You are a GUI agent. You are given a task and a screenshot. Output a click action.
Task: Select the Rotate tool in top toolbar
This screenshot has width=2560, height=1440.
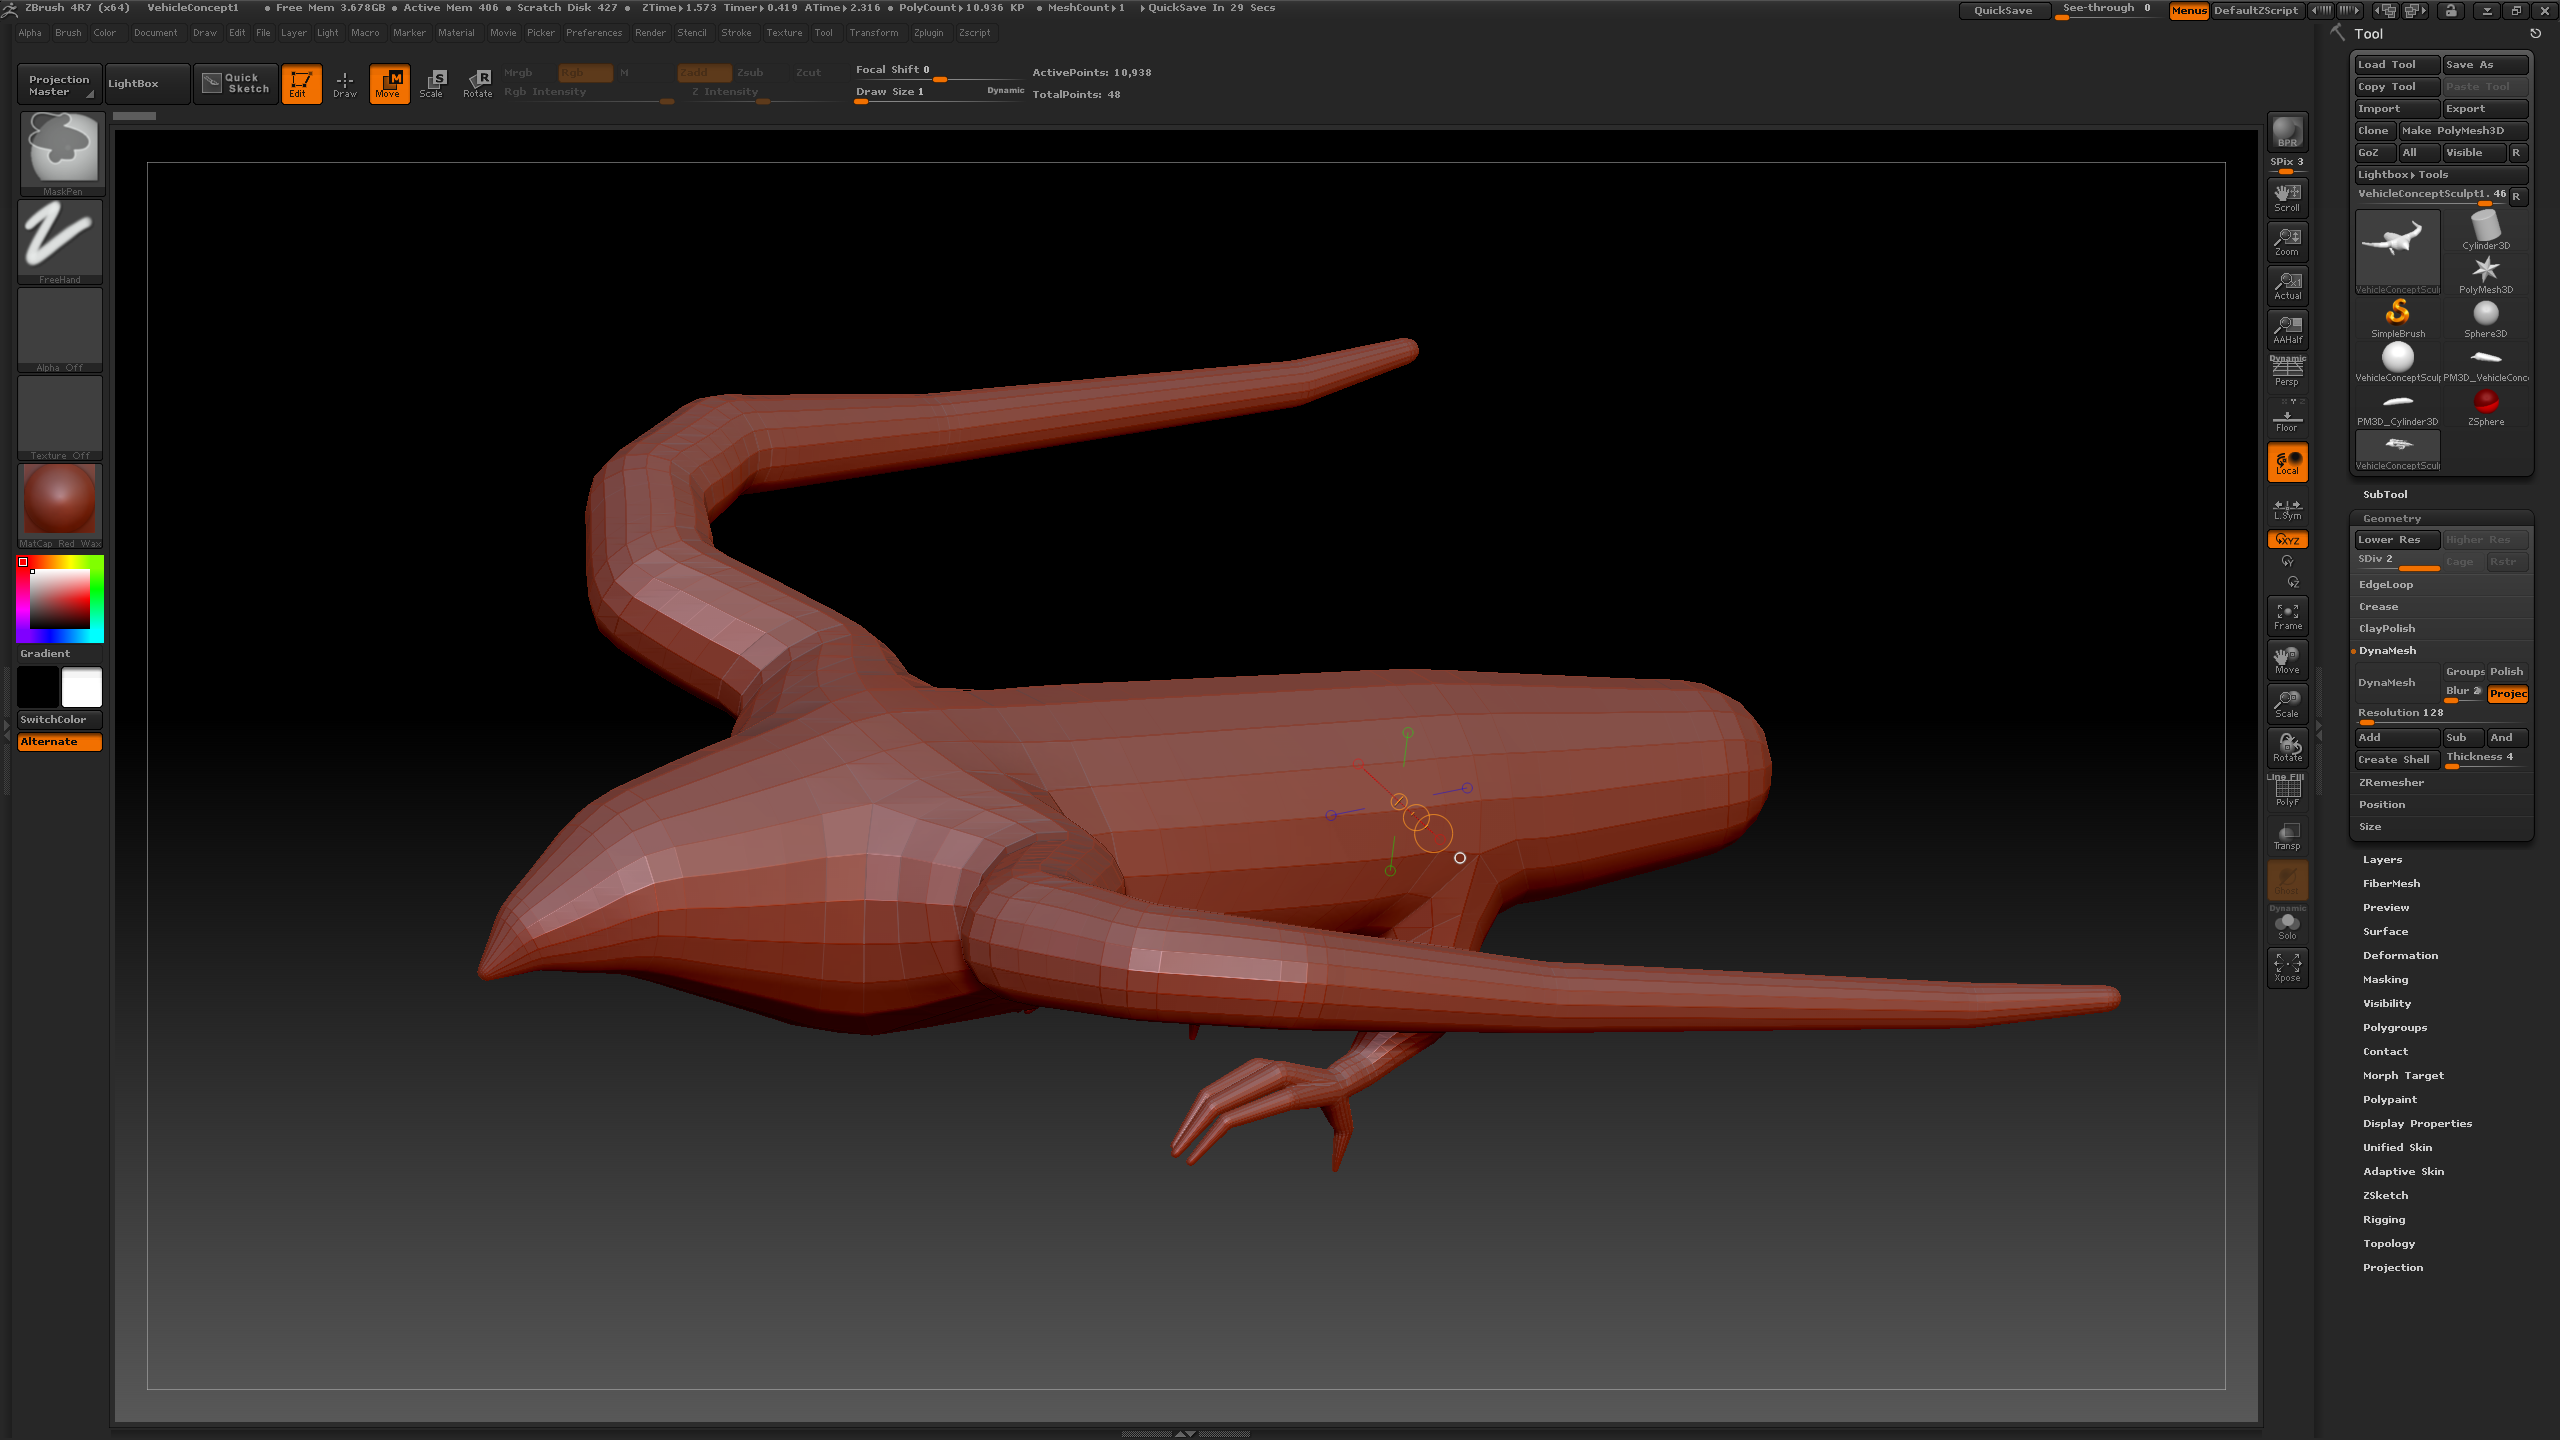point(478,83)
